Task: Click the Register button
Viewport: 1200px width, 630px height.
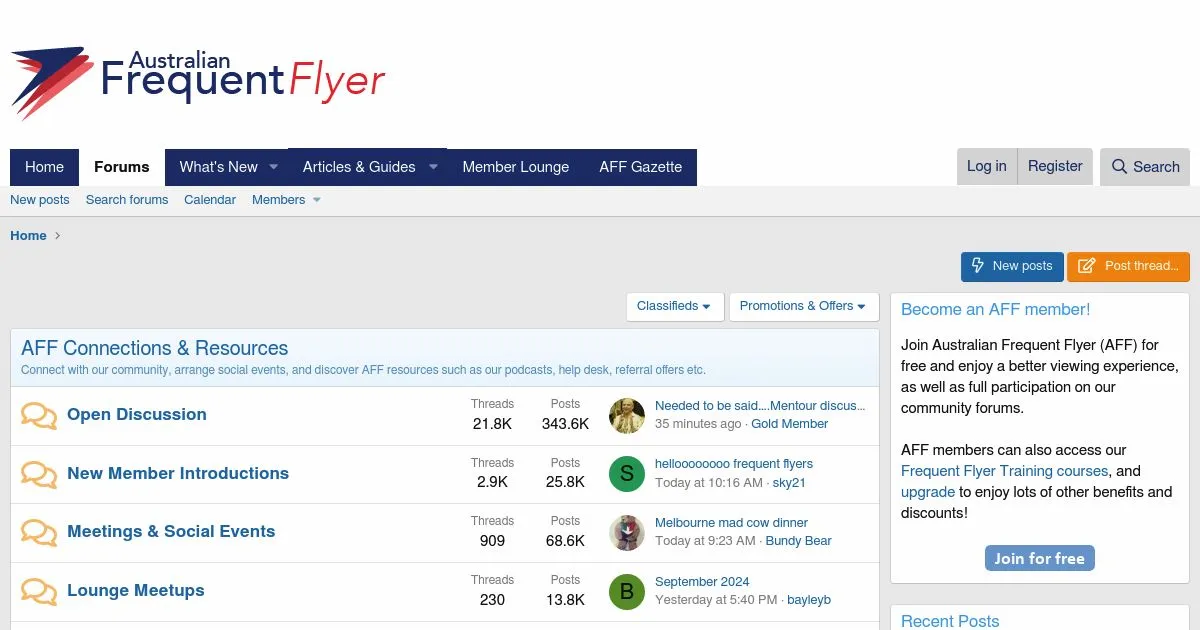Action: point(1055,166)
